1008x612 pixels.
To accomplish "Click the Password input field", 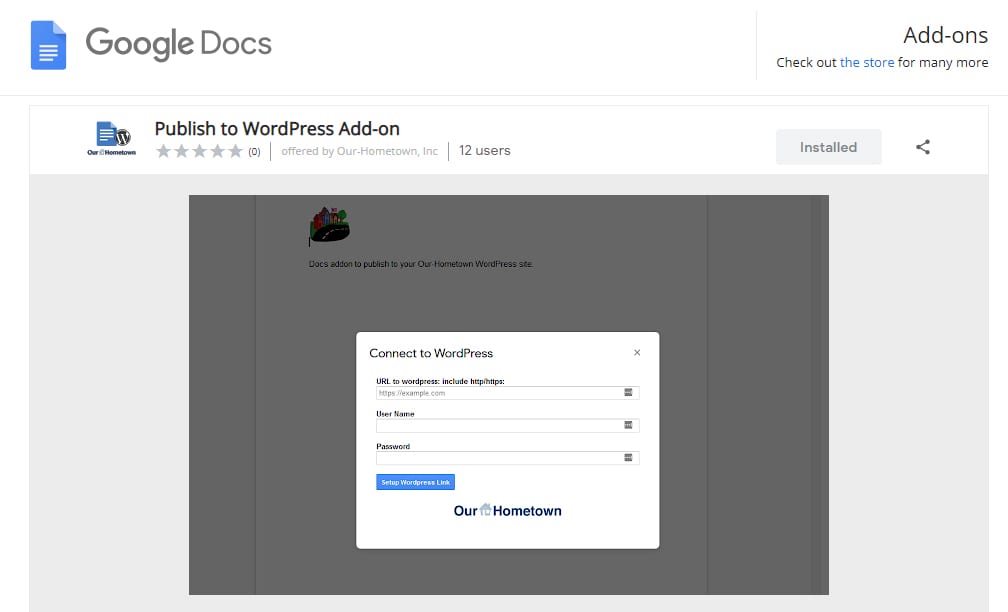I will 507,458.
